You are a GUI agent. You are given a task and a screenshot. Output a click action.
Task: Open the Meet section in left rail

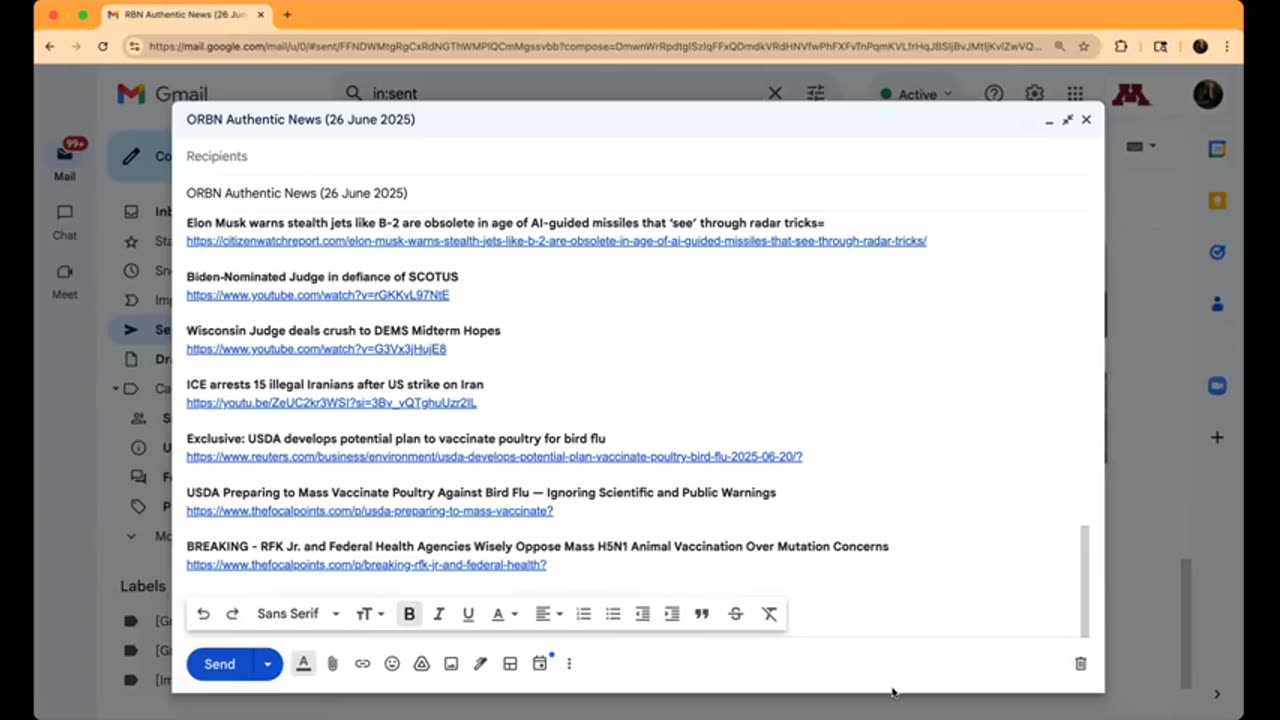[x=65, y=281]
